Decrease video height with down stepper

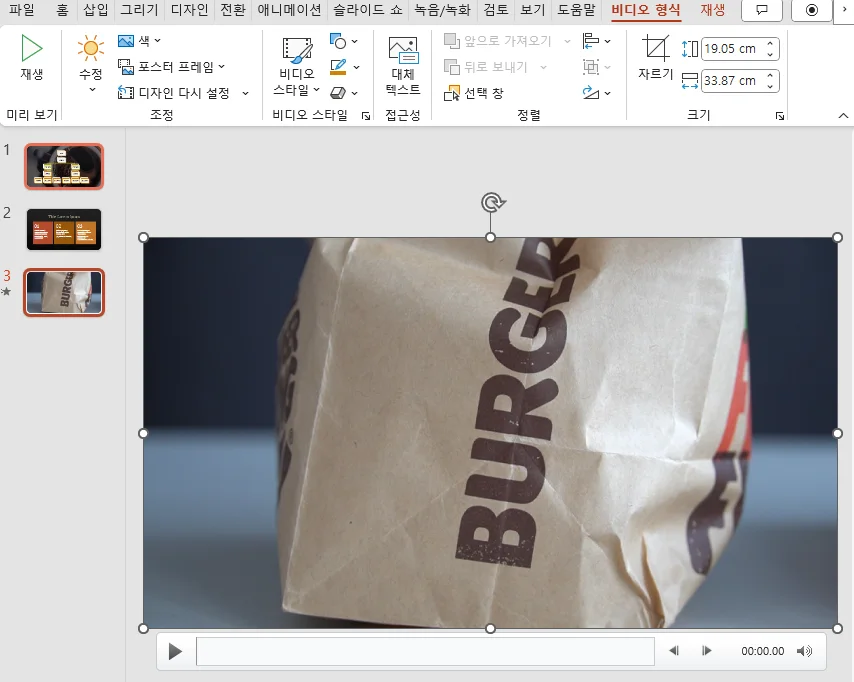(x=770, y=54)
